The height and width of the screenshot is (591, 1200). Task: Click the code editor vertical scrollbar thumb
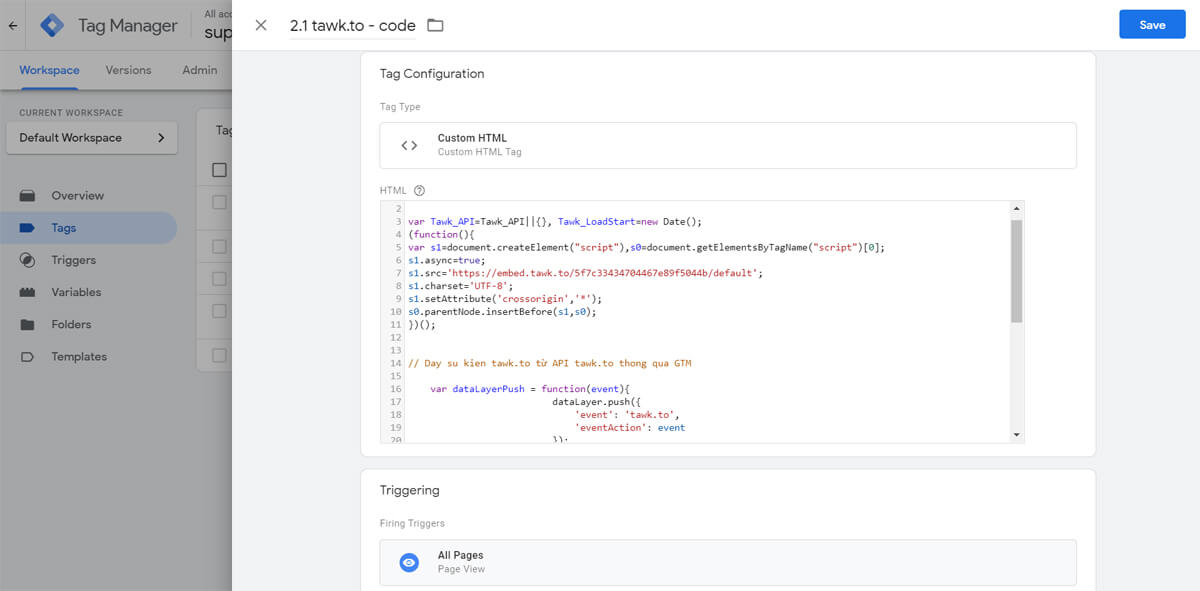click(x=1017, y=271)
